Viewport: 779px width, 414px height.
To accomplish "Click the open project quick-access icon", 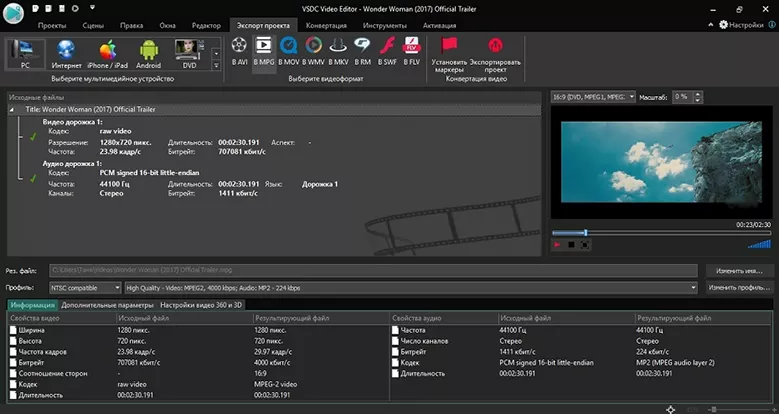I will coord(49,8).
